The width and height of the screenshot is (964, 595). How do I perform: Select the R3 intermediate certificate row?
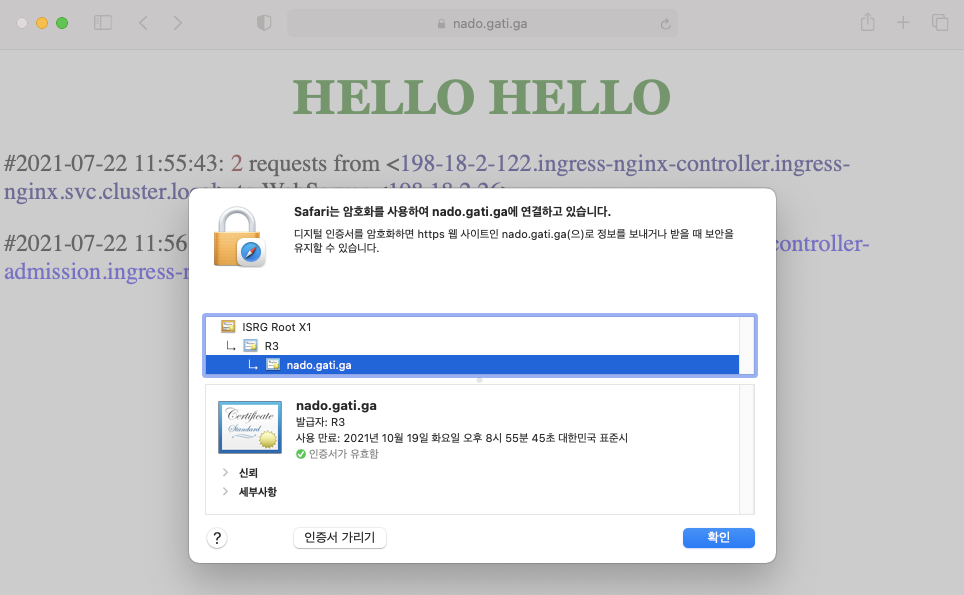pos(472,346)
